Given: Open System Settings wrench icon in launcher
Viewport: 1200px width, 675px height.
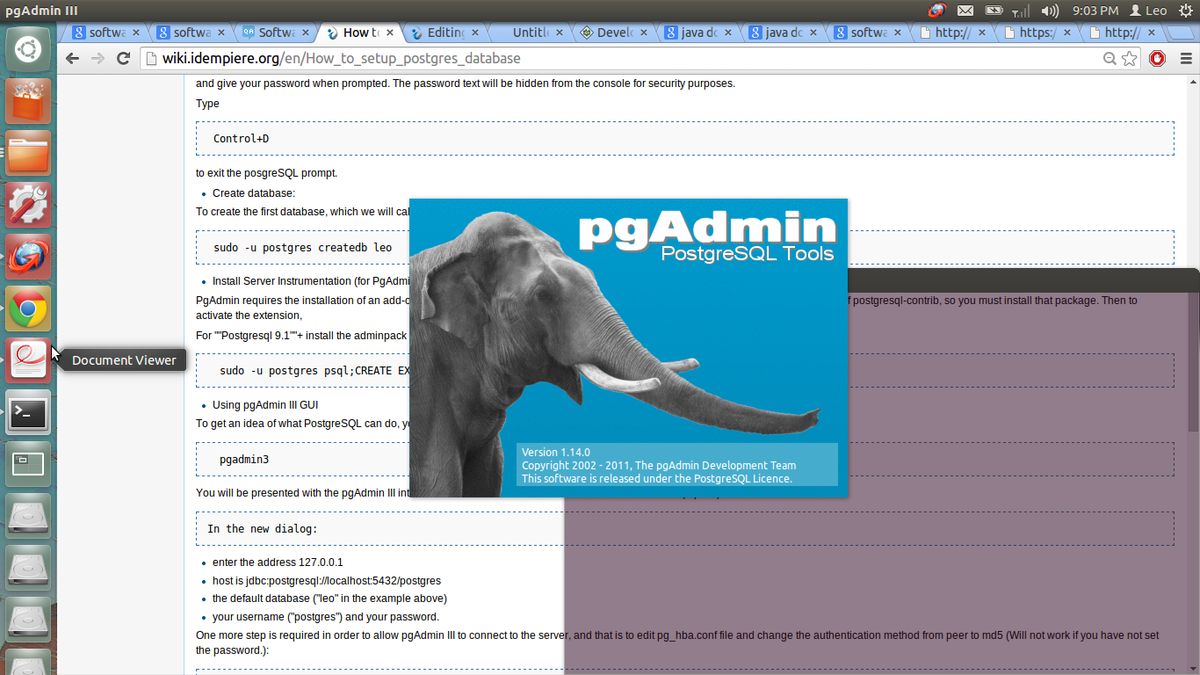Looking at the screenshot, I should [28, 205].
